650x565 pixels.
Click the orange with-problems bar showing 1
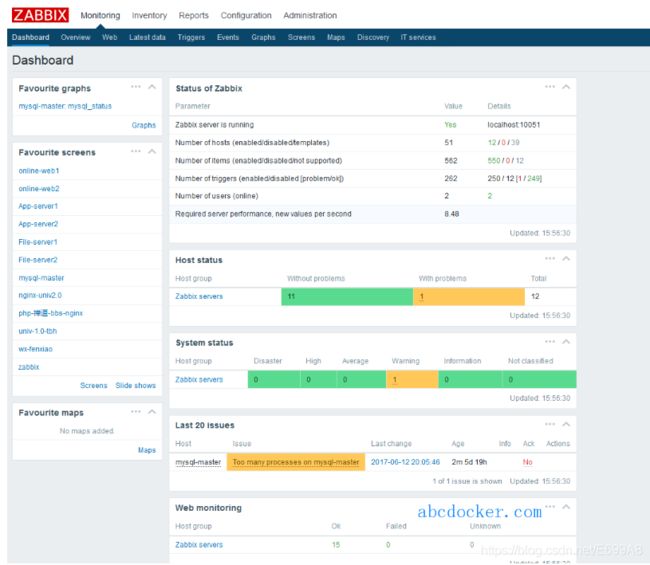coord(469,297)
